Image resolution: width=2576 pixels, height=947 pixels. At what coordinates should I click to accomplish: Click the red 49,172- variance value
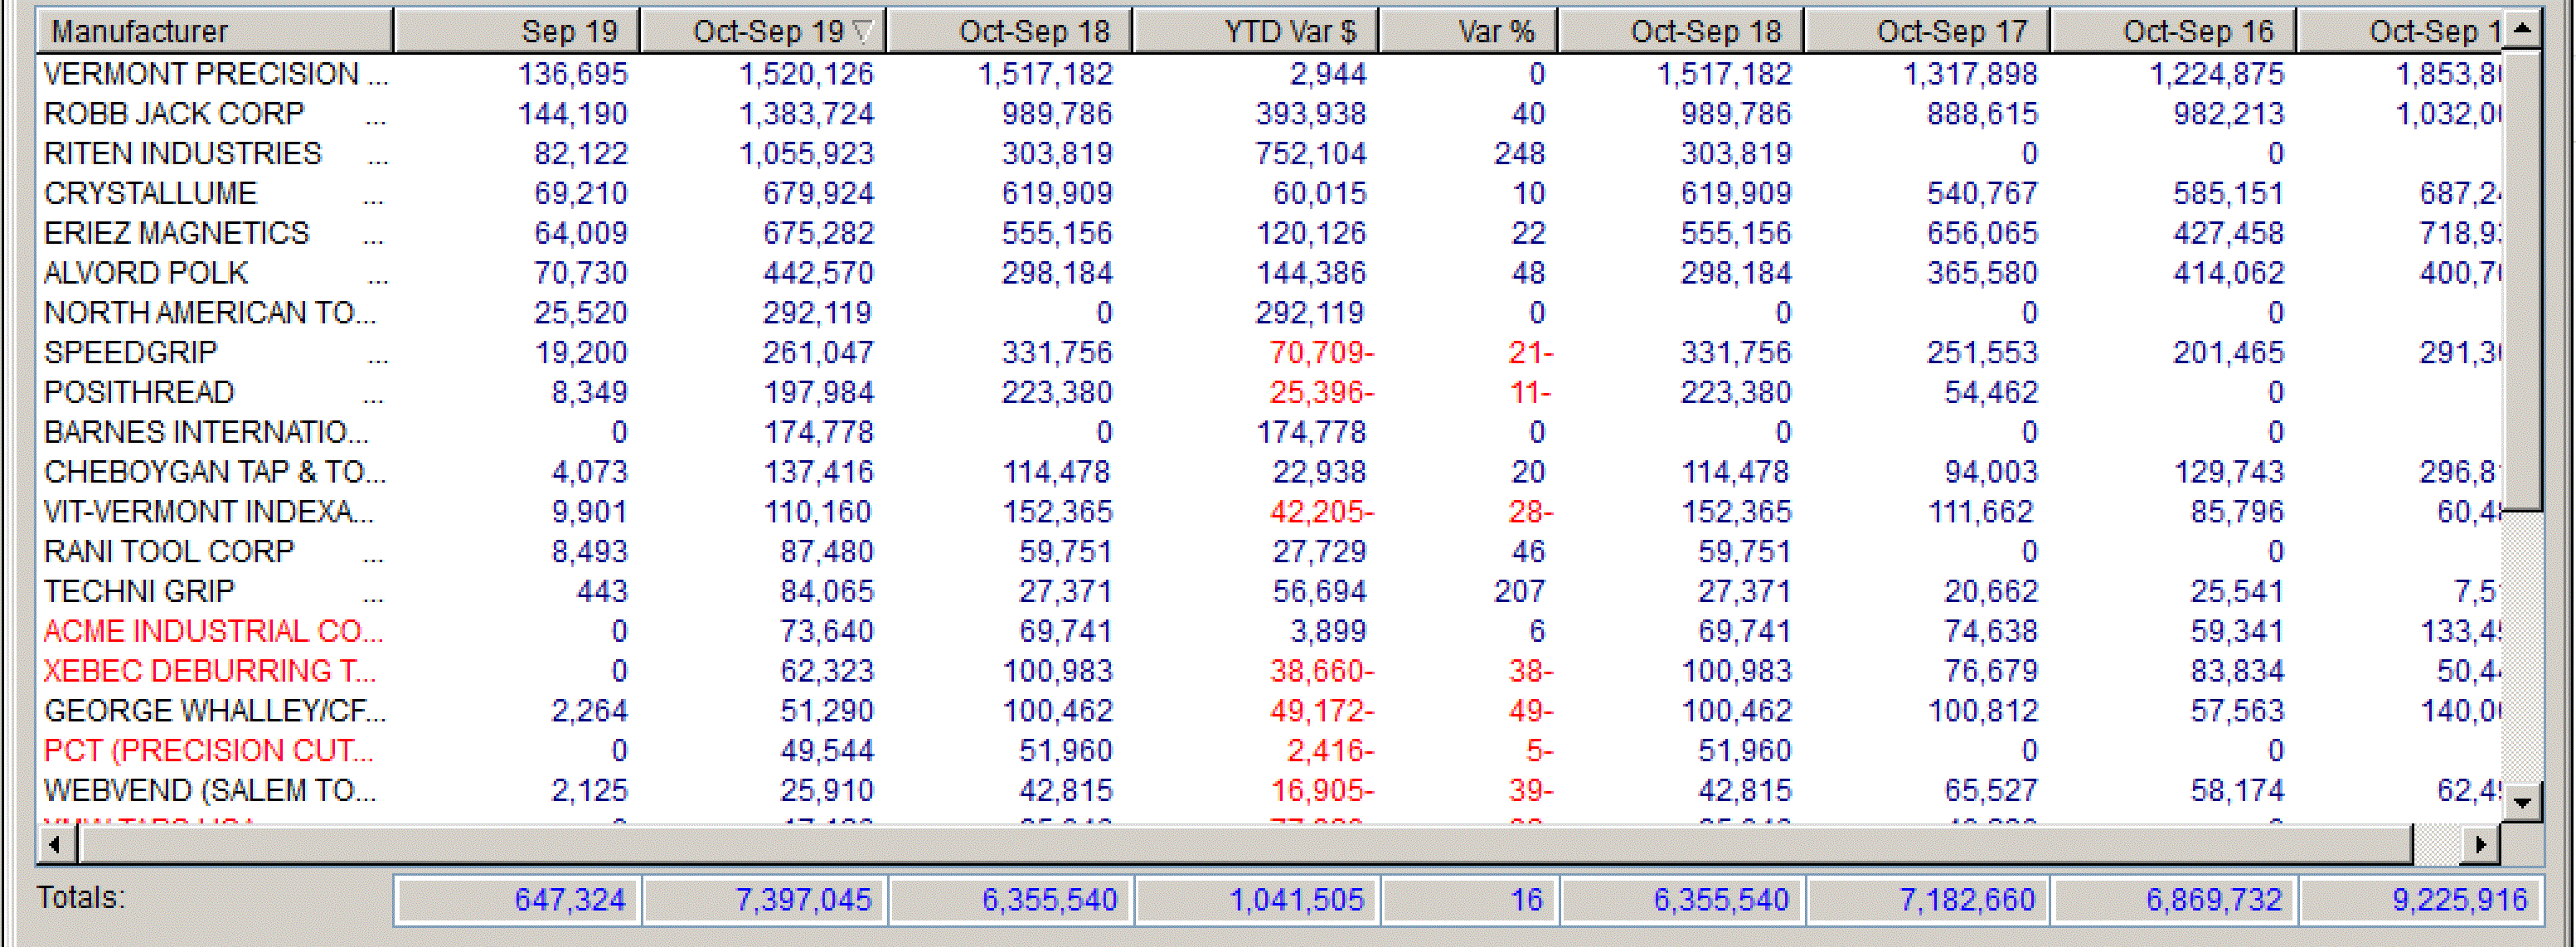[1322, 711]
